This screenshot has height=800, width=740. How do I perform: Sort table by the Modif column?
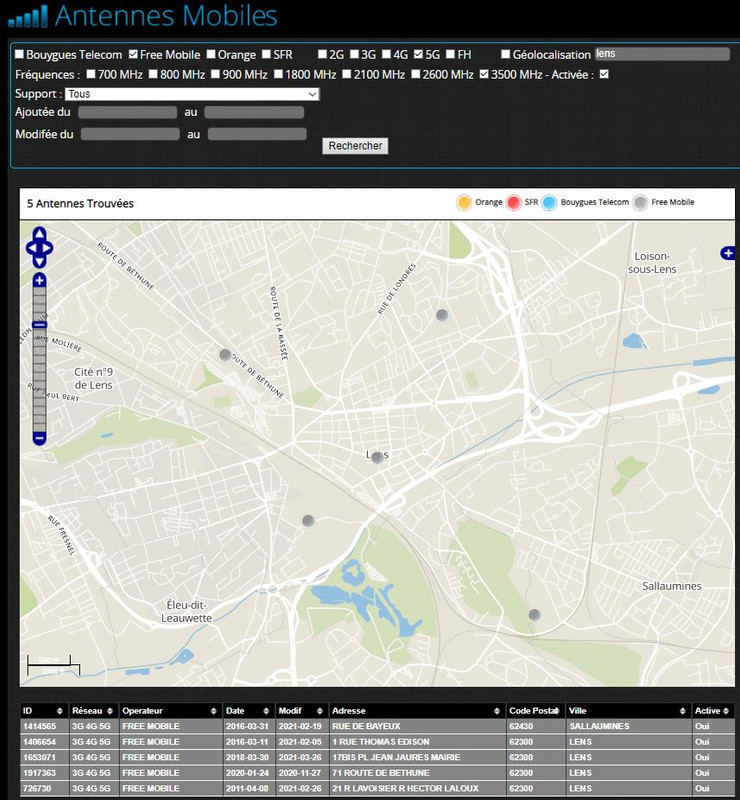tap(301, 711)
